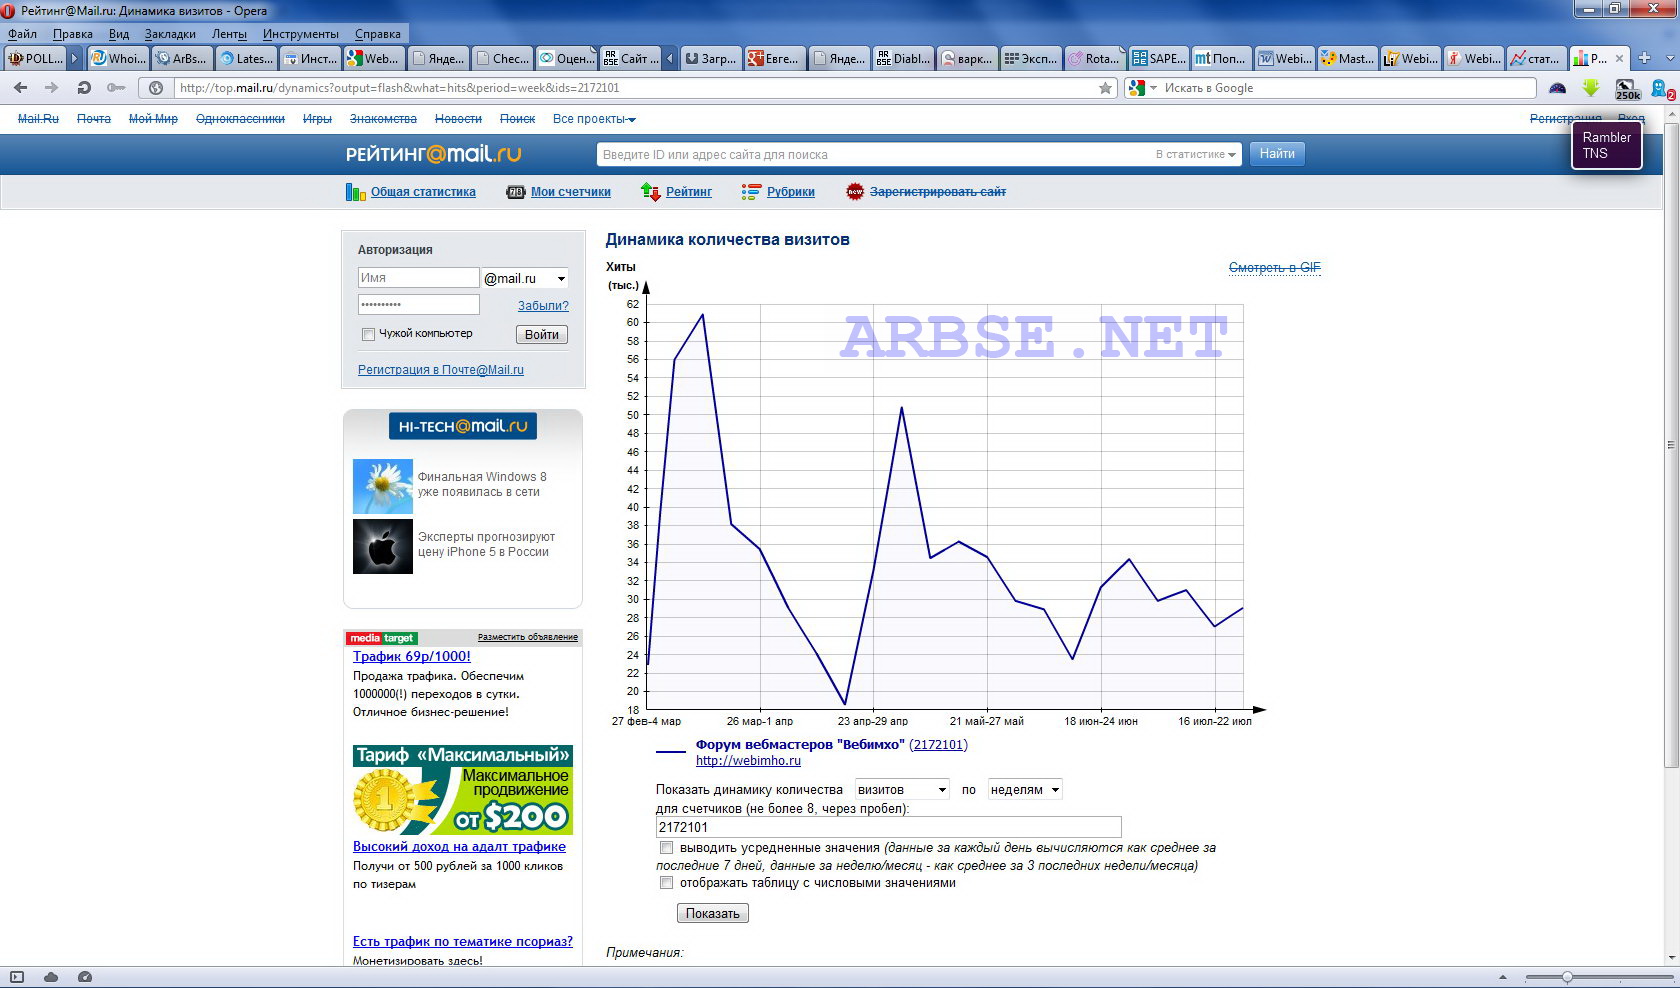Viewport: 1680px width, 988px height.
Task: Open the Смотреть в GIF link
Action: click(1274, 268)
